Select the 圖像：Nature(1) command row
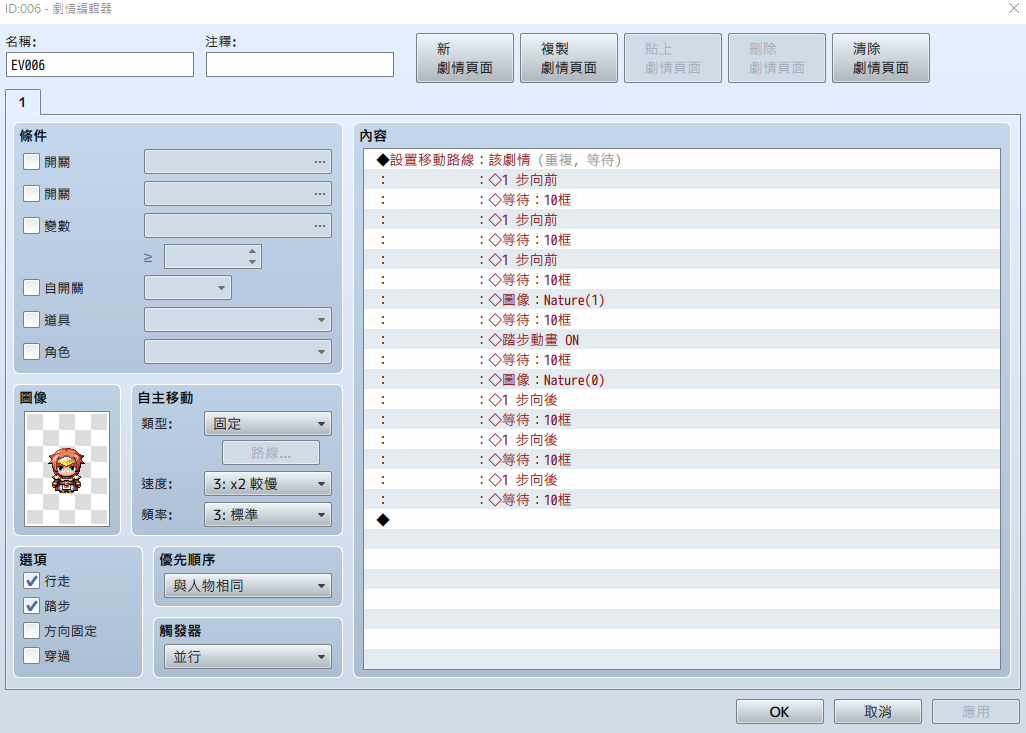 pyautogui.click(x=682, y=300)
